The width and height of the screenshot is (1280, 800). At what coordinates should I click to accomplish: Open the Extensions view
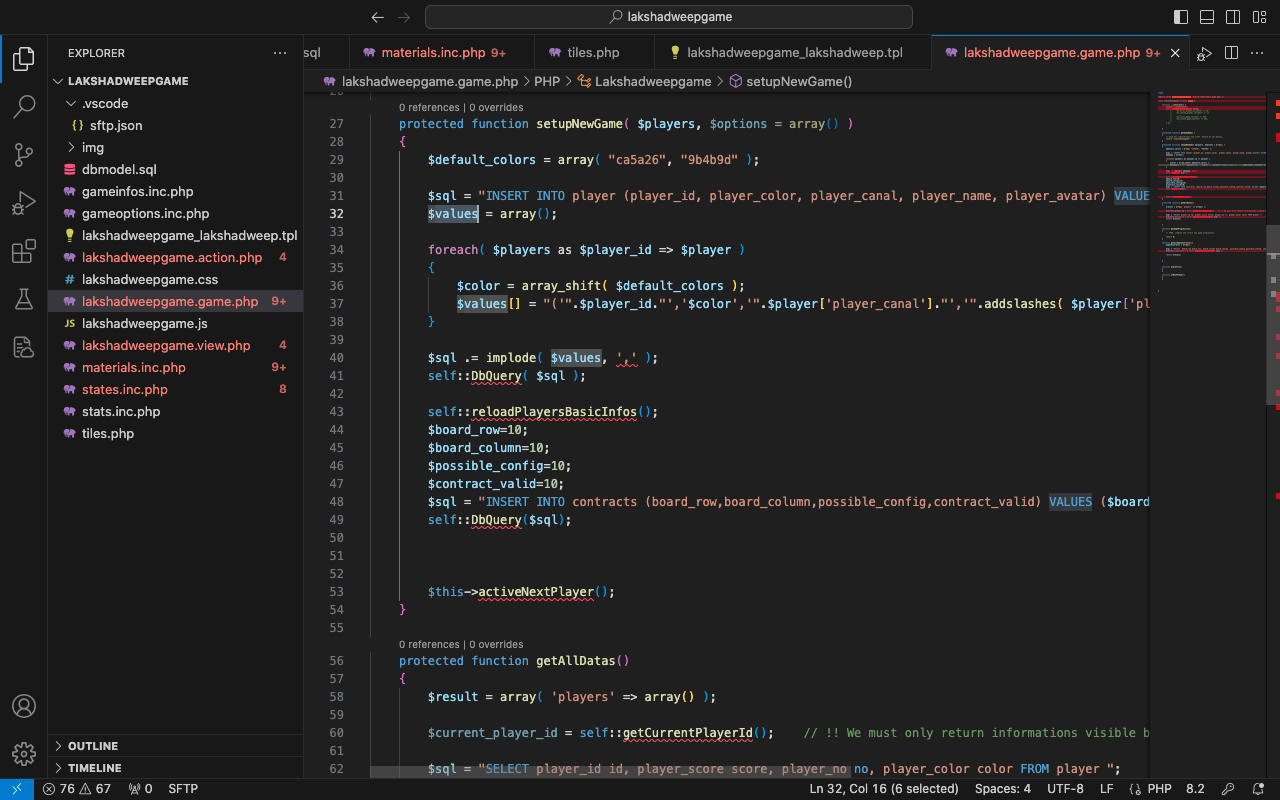[24, 251]
